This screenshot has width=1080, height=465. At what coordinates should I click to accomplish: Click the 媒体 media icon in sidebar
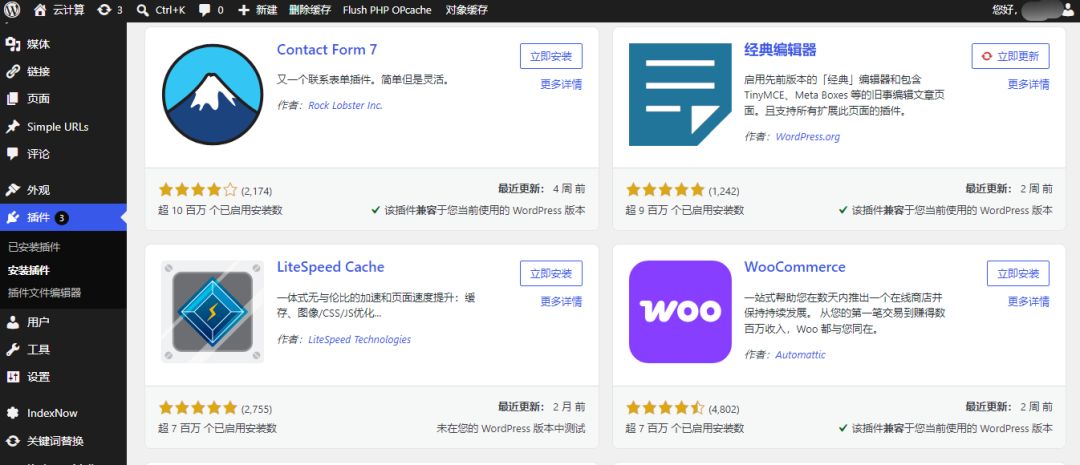[x=12, y=44]
